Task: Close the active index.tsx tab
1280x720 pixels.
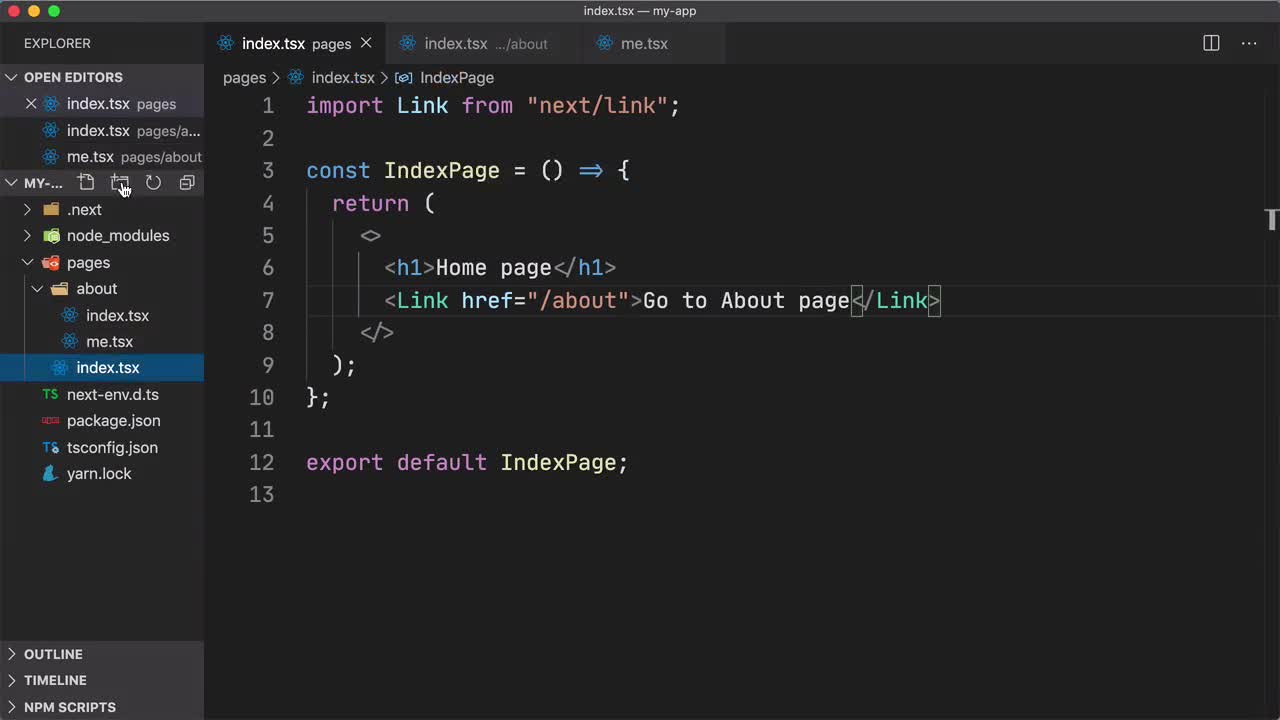Action: (x=366, y=43)
